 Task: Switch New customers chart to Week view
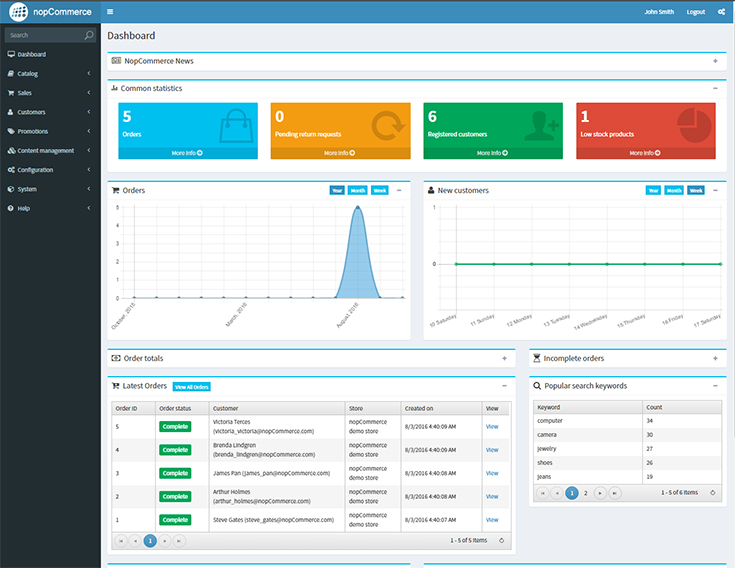696,190
